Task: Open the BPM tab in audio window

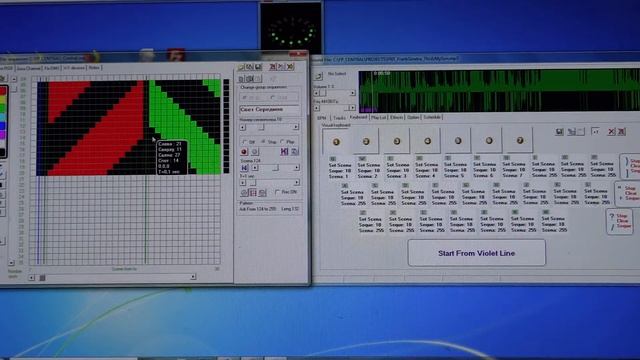Action: (x=322, y=118)
